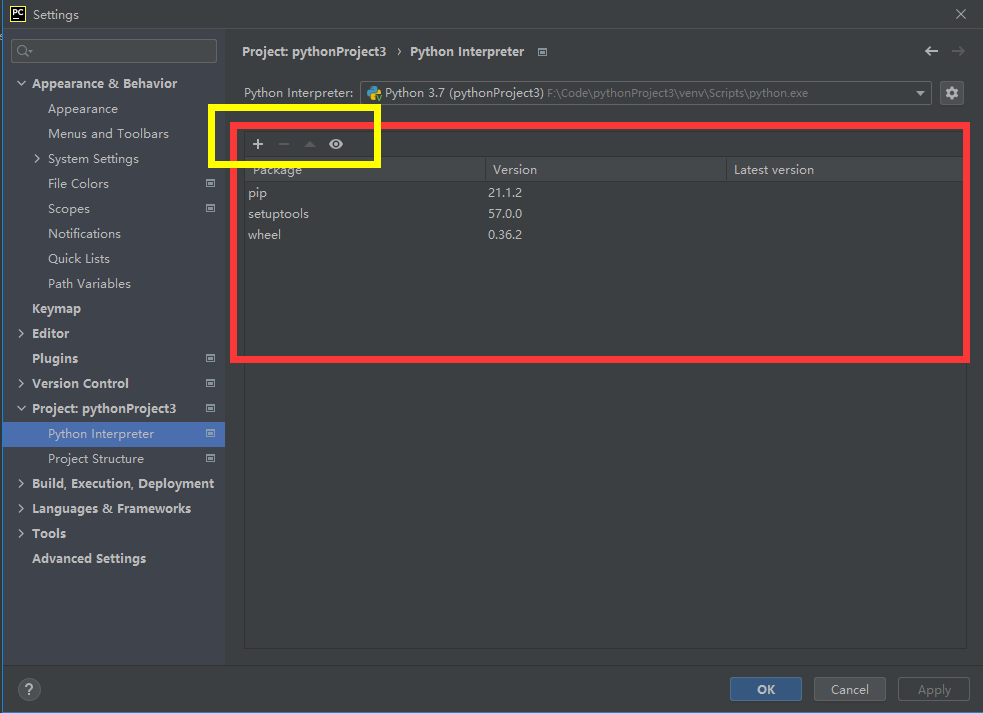The image size is (983, 713).
Task: Select Python Interpreter in the tree
Action: click(113, 434)
